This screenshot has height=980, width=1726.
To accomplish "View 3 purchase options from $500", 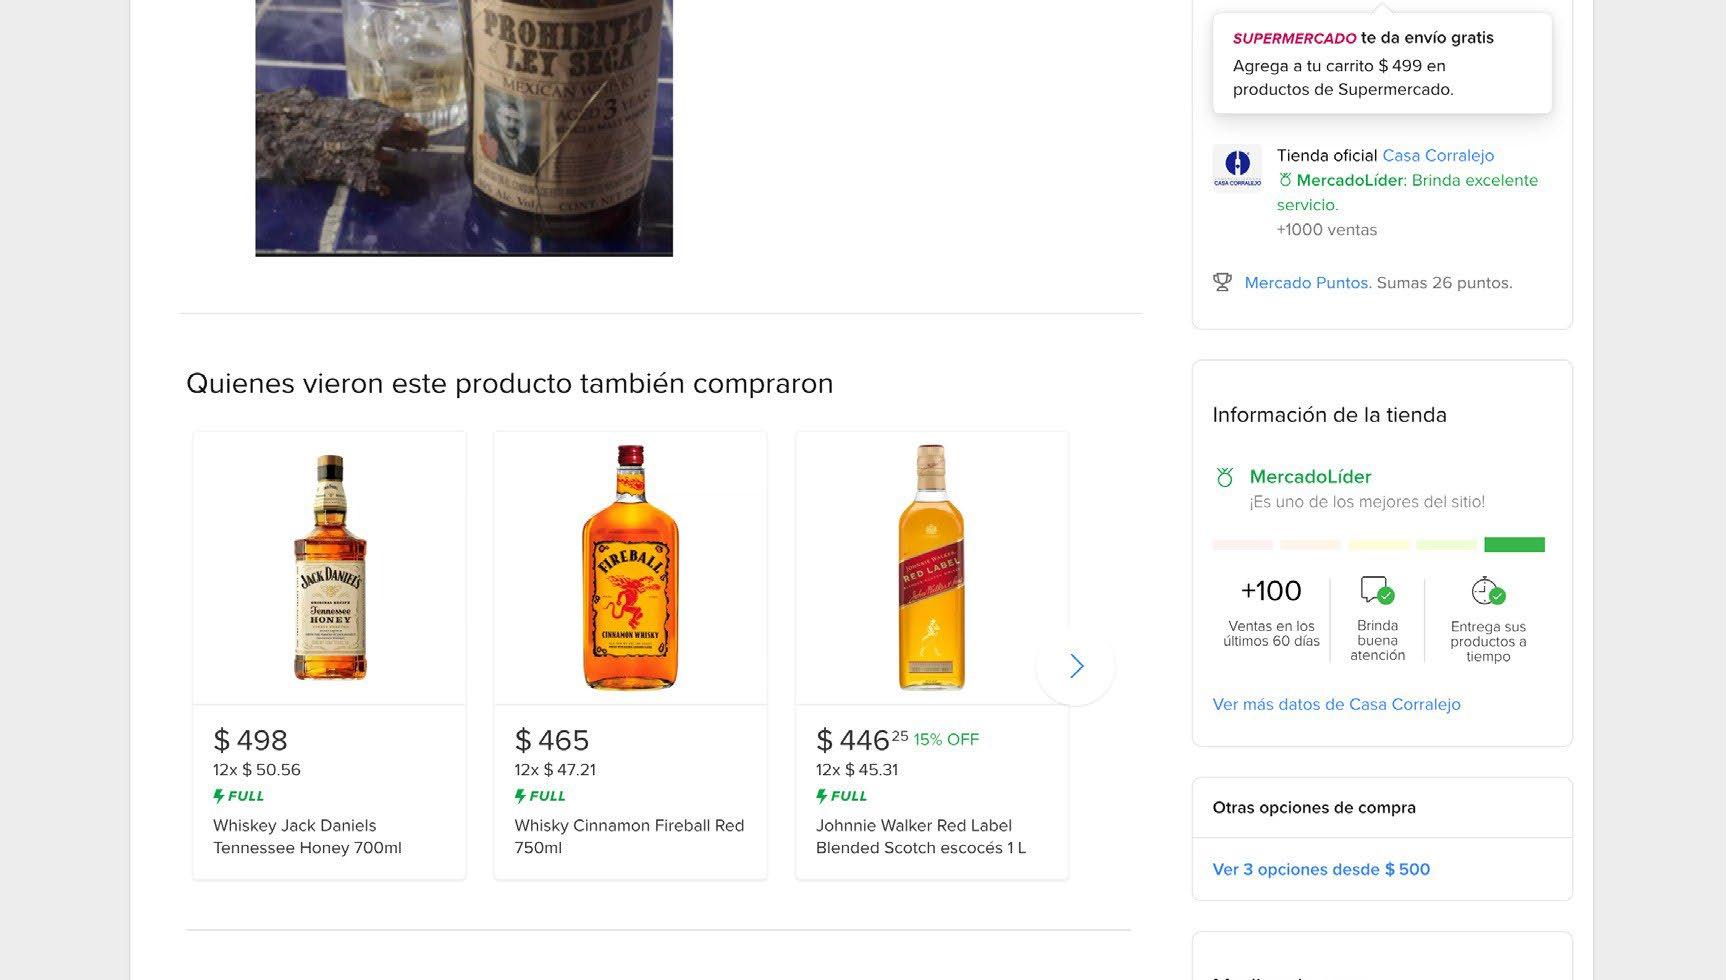I will [1321, 869].
